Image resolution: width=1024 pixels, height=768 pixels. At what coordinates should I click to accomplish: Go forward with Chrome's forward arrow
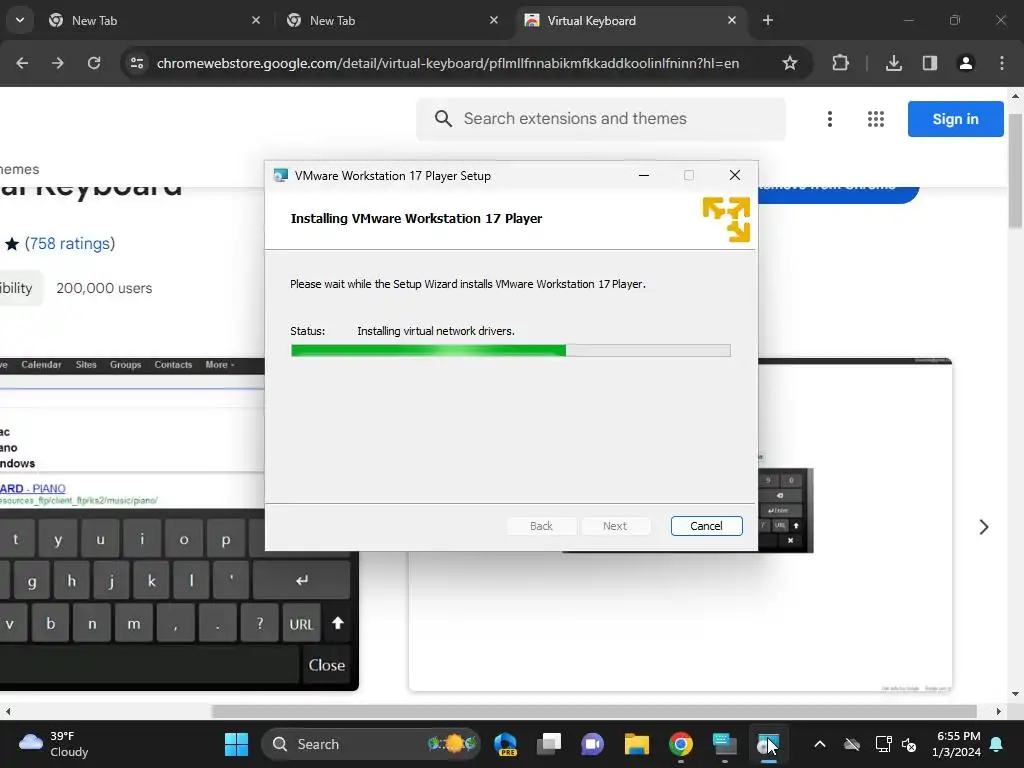coord(57,63)
